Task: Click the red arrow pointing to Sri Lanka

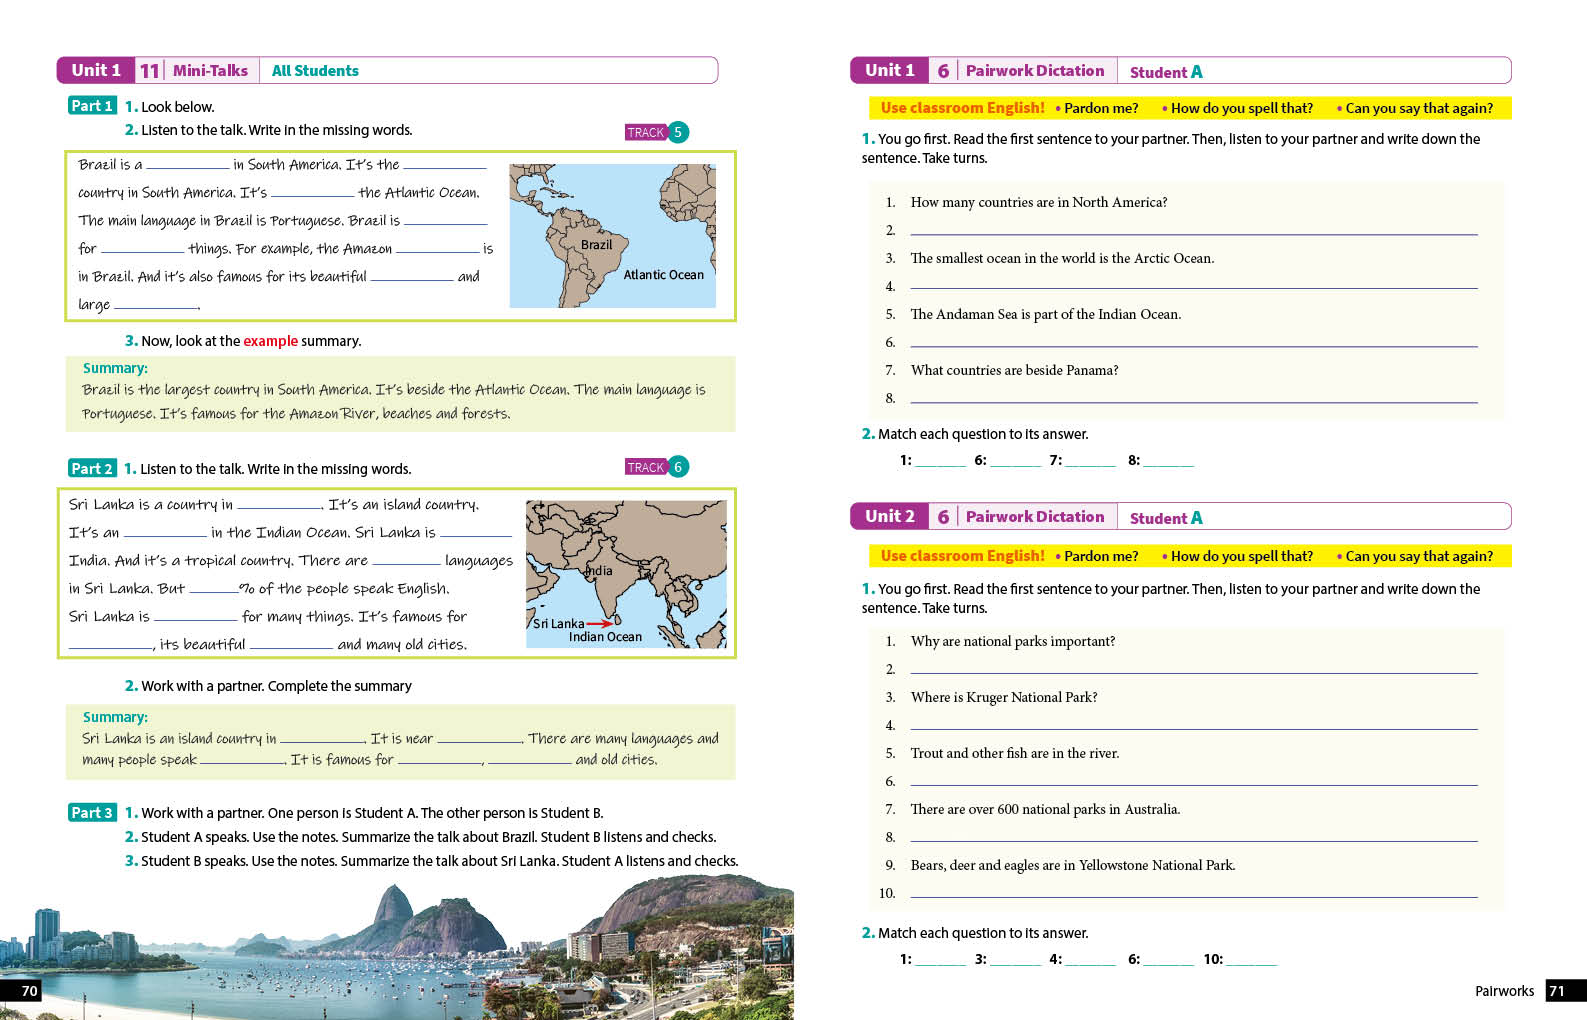Action: (600, 623)
